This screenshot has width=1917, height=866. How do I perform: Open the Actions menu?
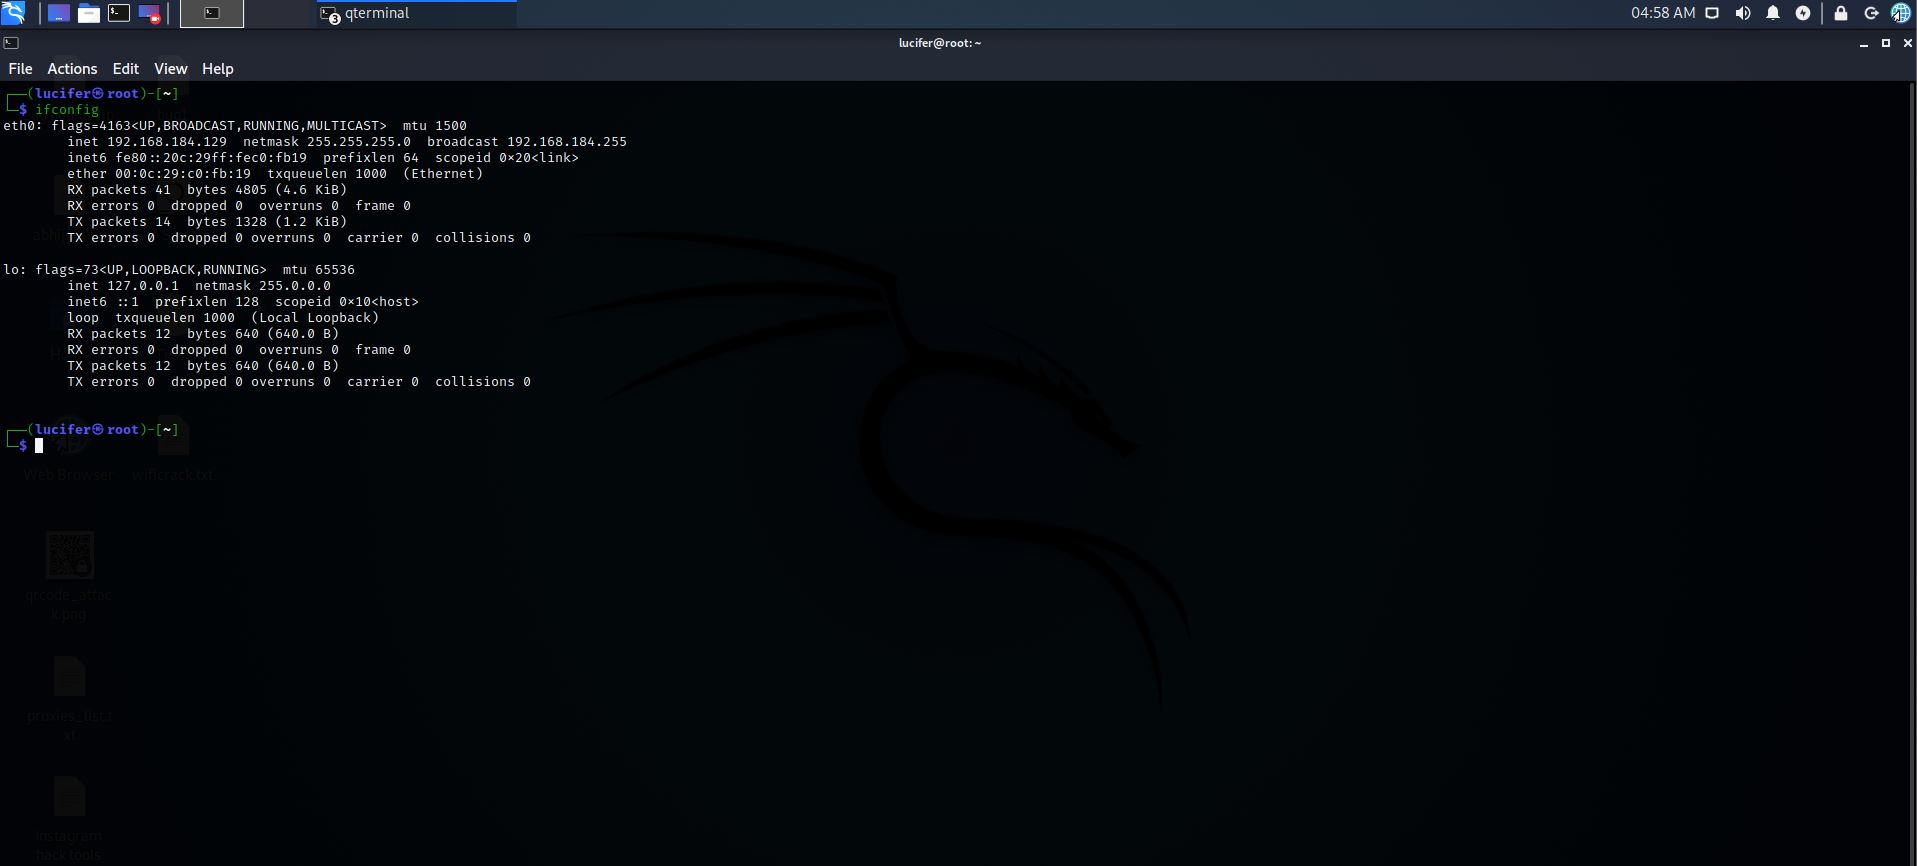(x=72, y=69)
